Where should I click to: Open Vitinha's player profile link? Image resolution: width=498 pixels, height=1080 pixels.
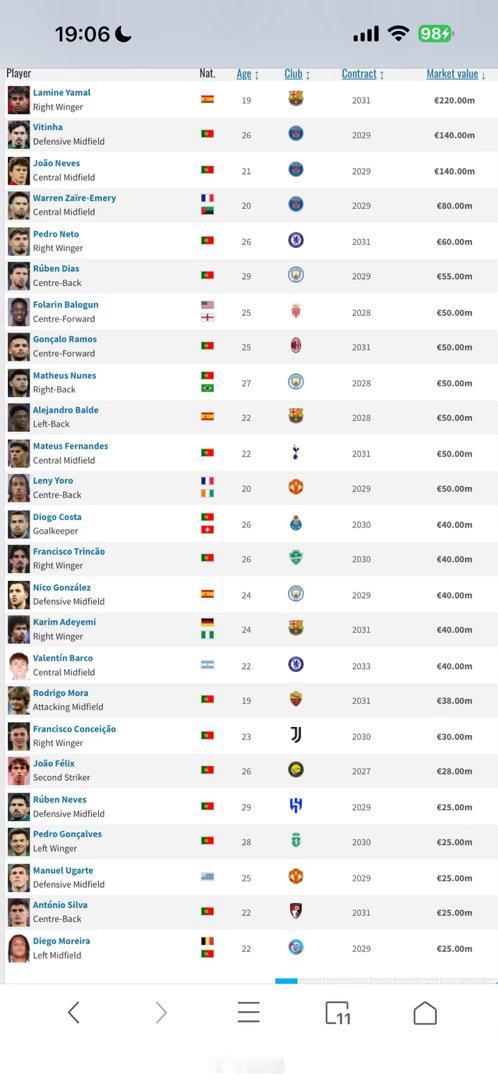(x=48, y=127)
